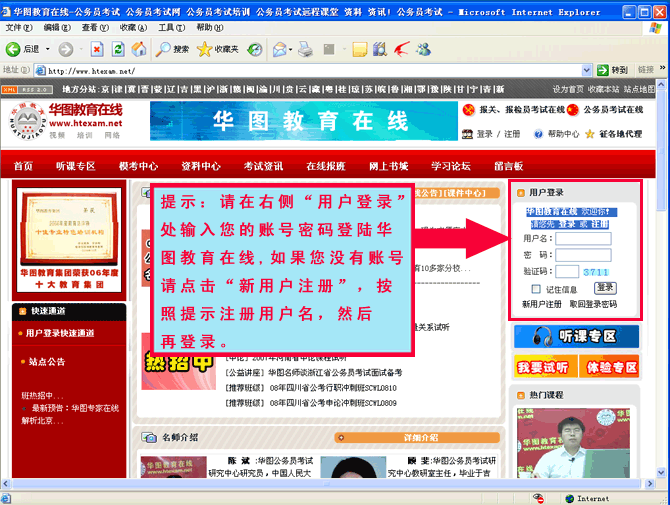Check the 记住信息 checkbox
Image resolution: width=670 pixels, height=505 pixels.
click(x=536, y=289)
